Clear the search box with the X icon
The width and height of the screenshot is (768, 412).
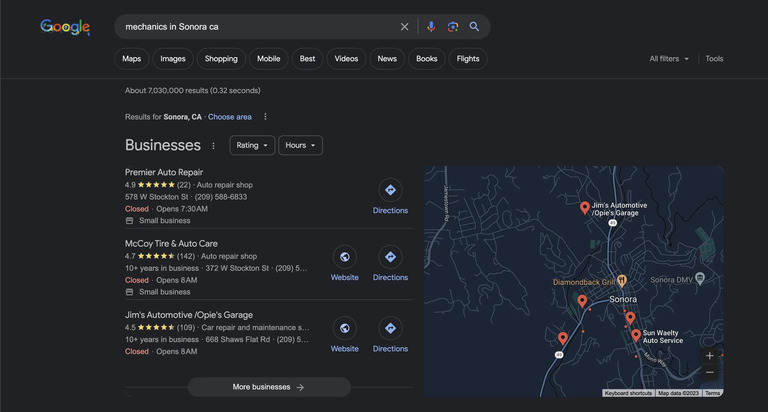pos(405,27)
